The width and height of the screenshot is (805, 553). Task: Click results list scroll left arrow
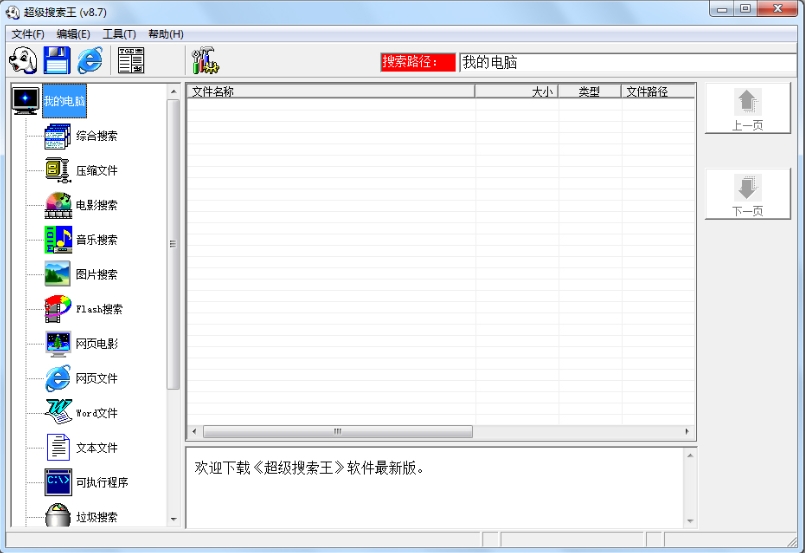click(x=194, y=431)
